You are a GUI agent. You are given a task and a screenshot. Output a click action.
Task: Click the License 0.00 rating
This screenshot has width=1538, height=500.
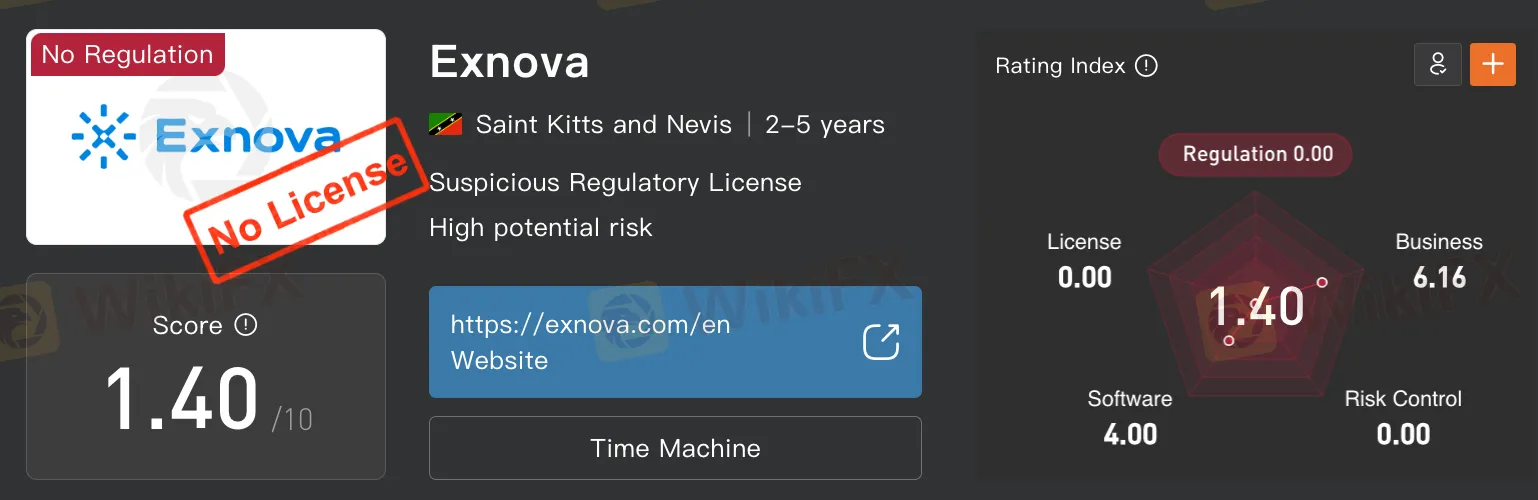[x=1084, y=260]
